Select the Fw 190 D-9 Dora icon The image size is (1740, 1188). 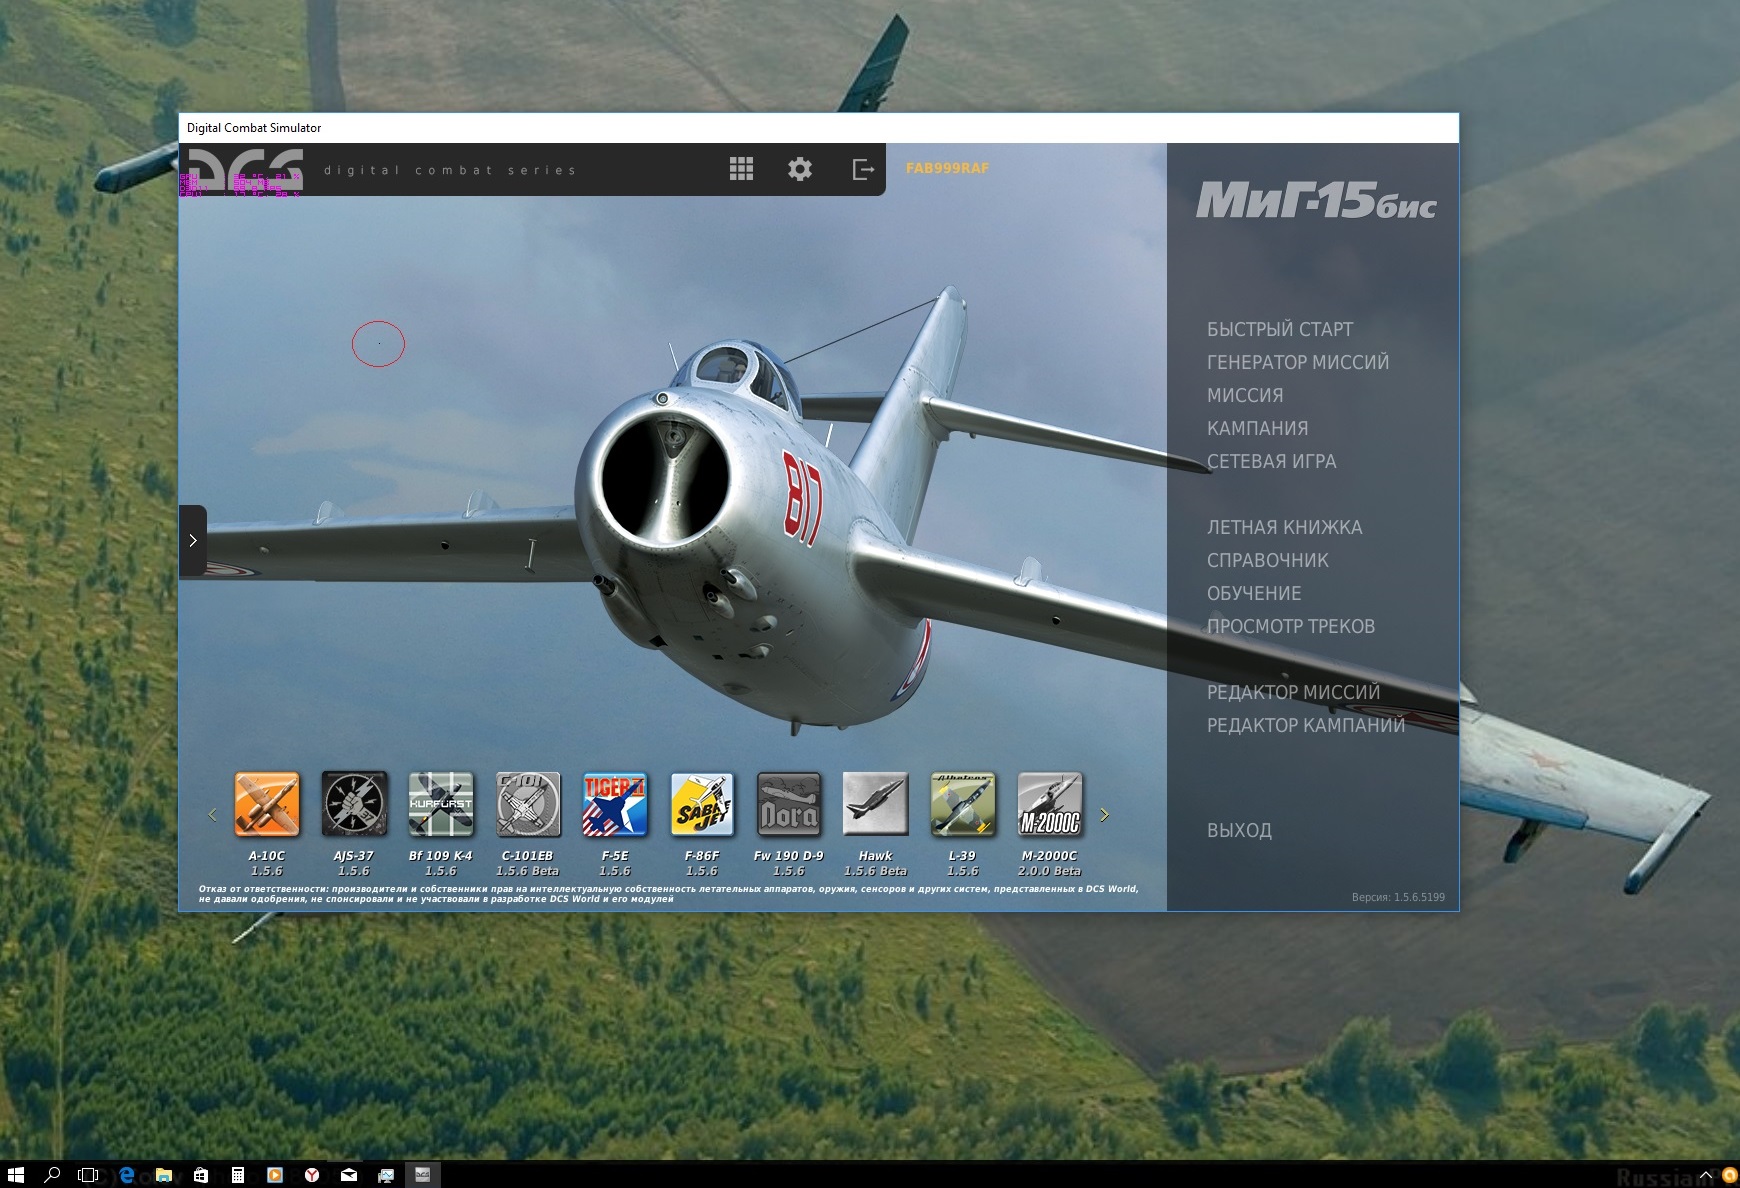[x=789, y=804]
